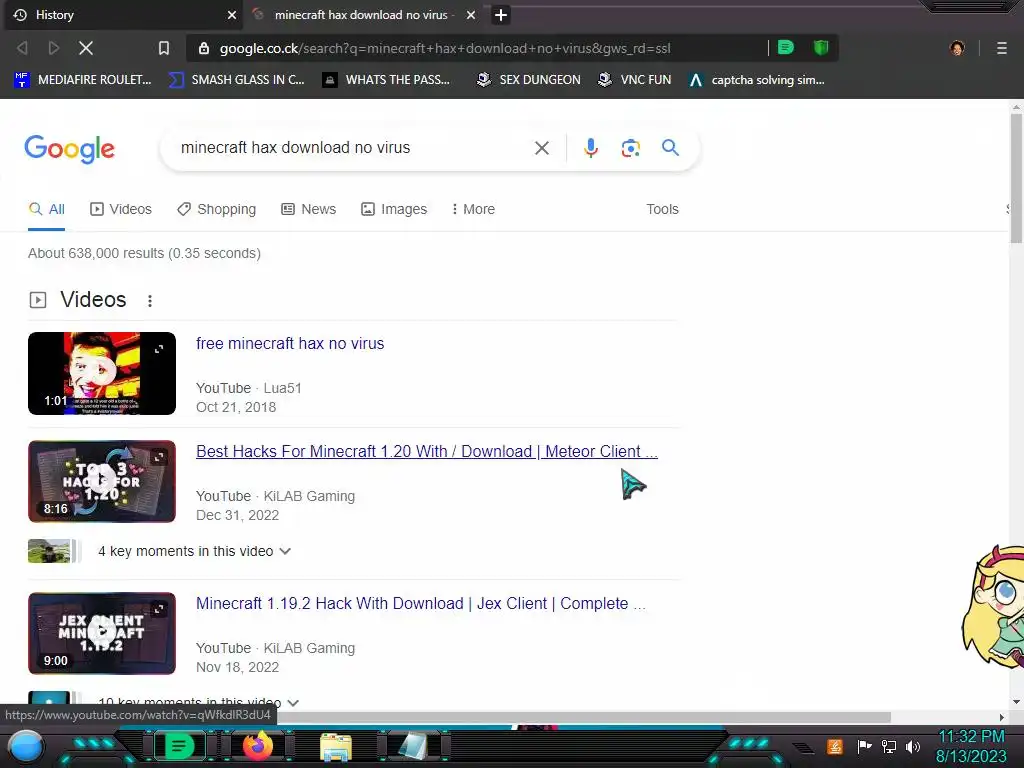Go to Google homepage logo
This screenshot has height=768, width=1024.
[x=69, y=149]
